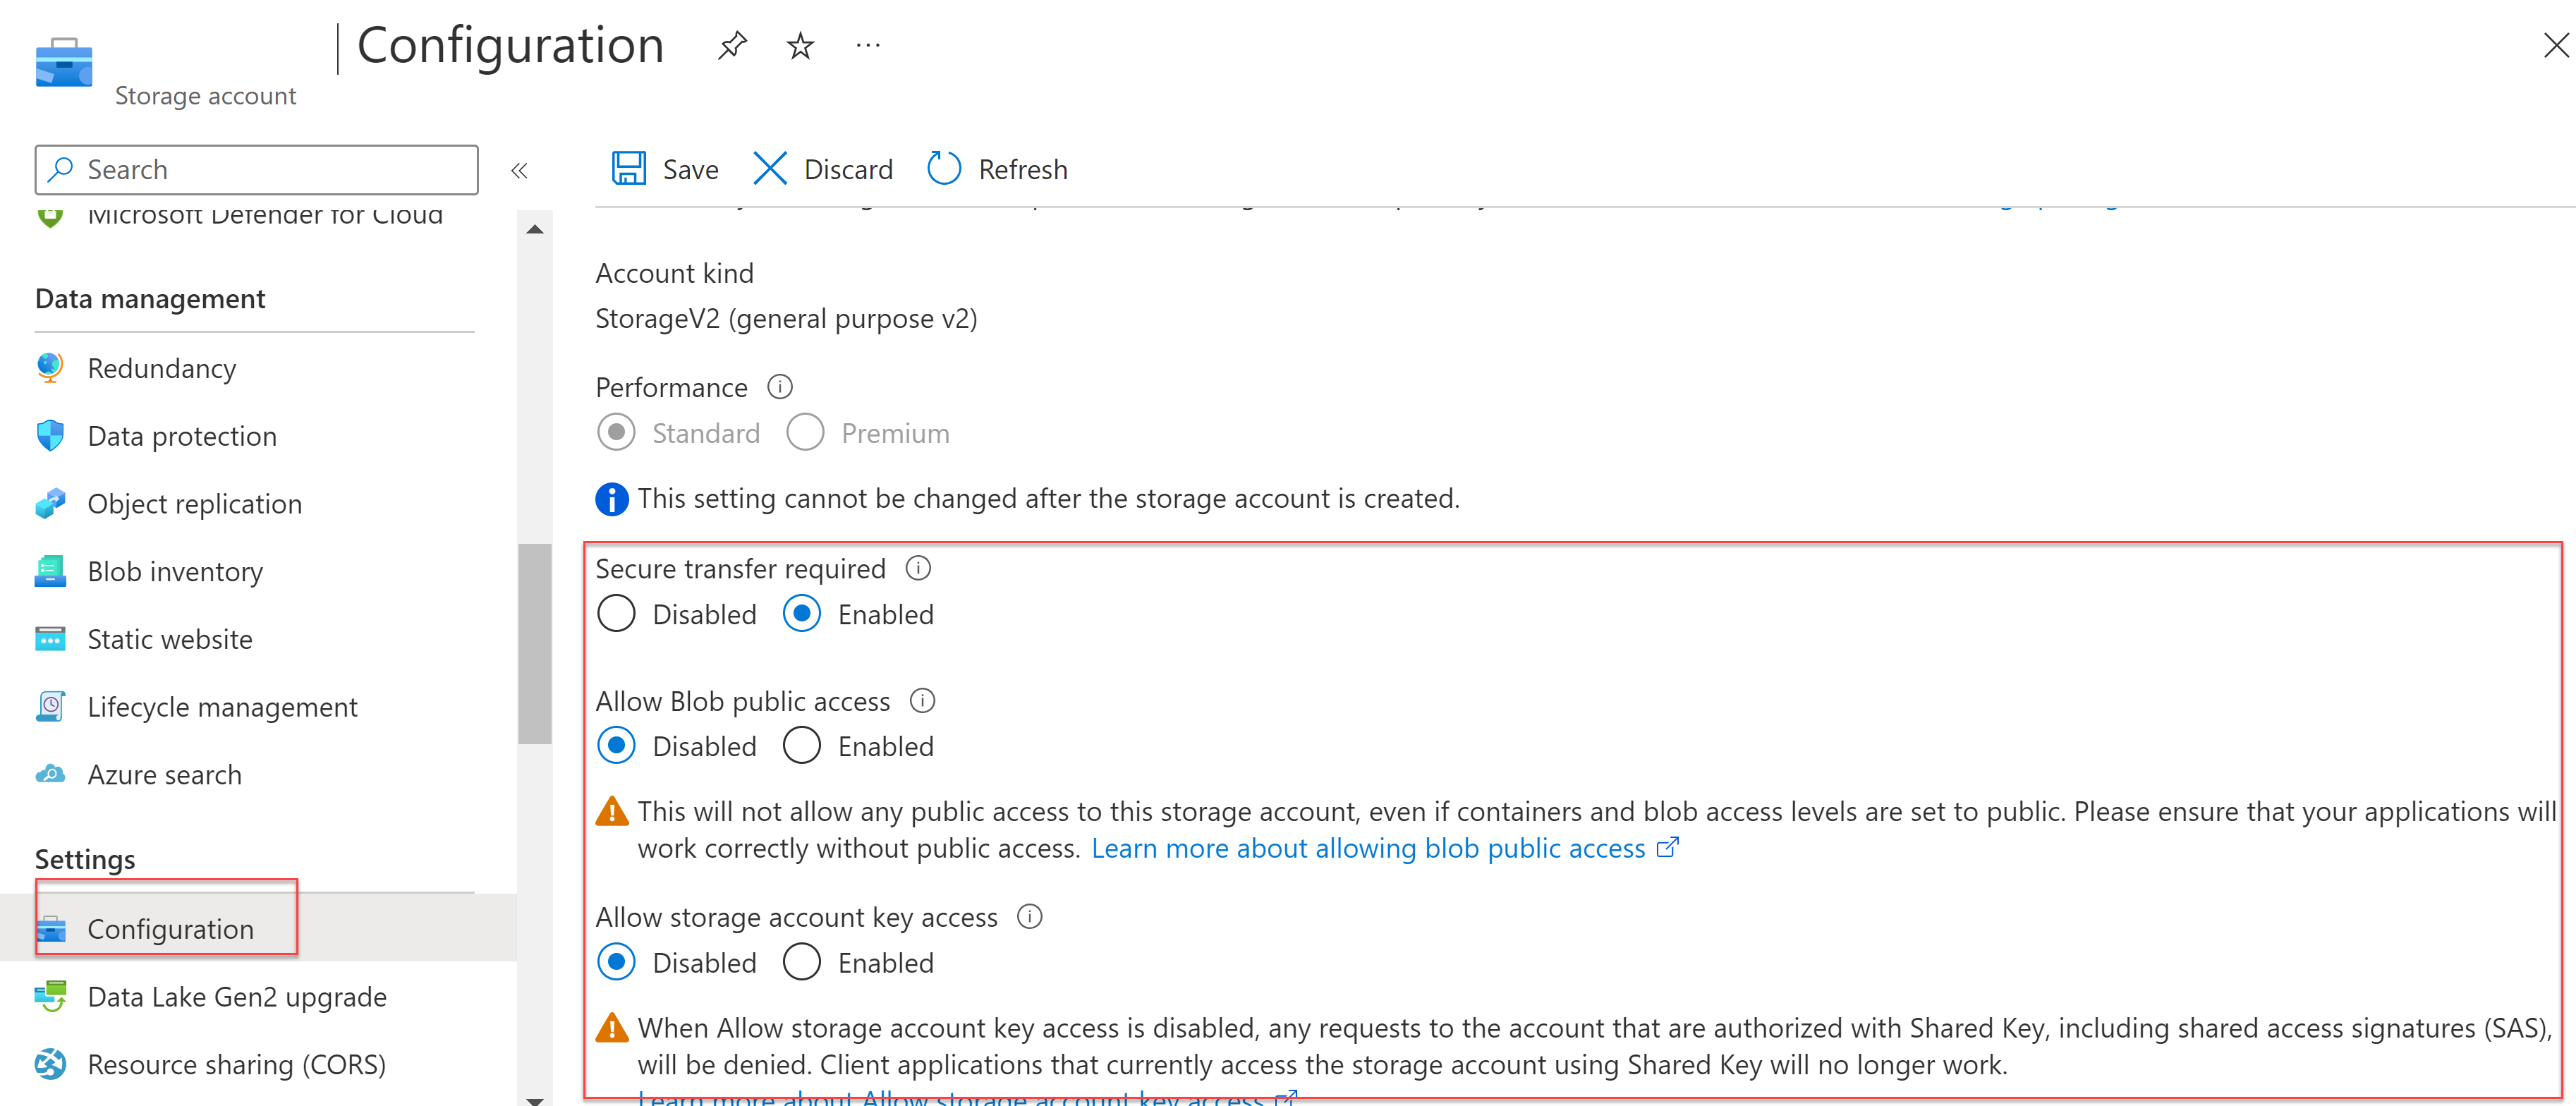The image size is (2576, 1106).
Task: Open the more options ellipsis in header
Action: tap(868, 45)
